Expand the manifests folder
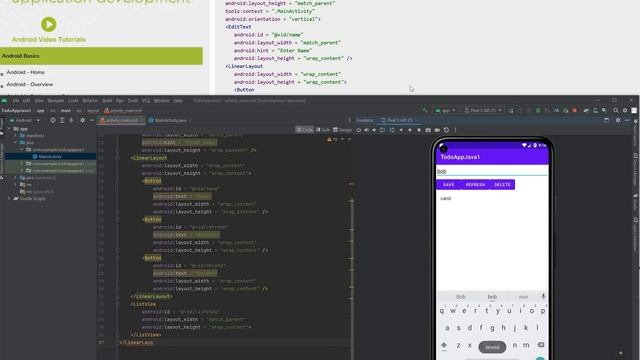640x360 pixels. coord(16,136)
